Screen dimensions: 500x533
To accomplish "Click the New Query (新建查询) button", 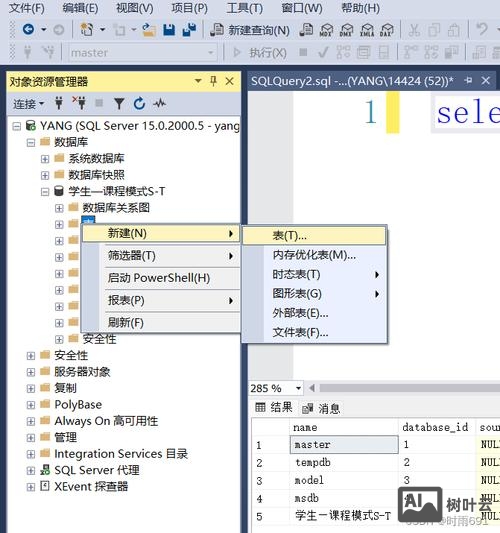I will [249, 30].
